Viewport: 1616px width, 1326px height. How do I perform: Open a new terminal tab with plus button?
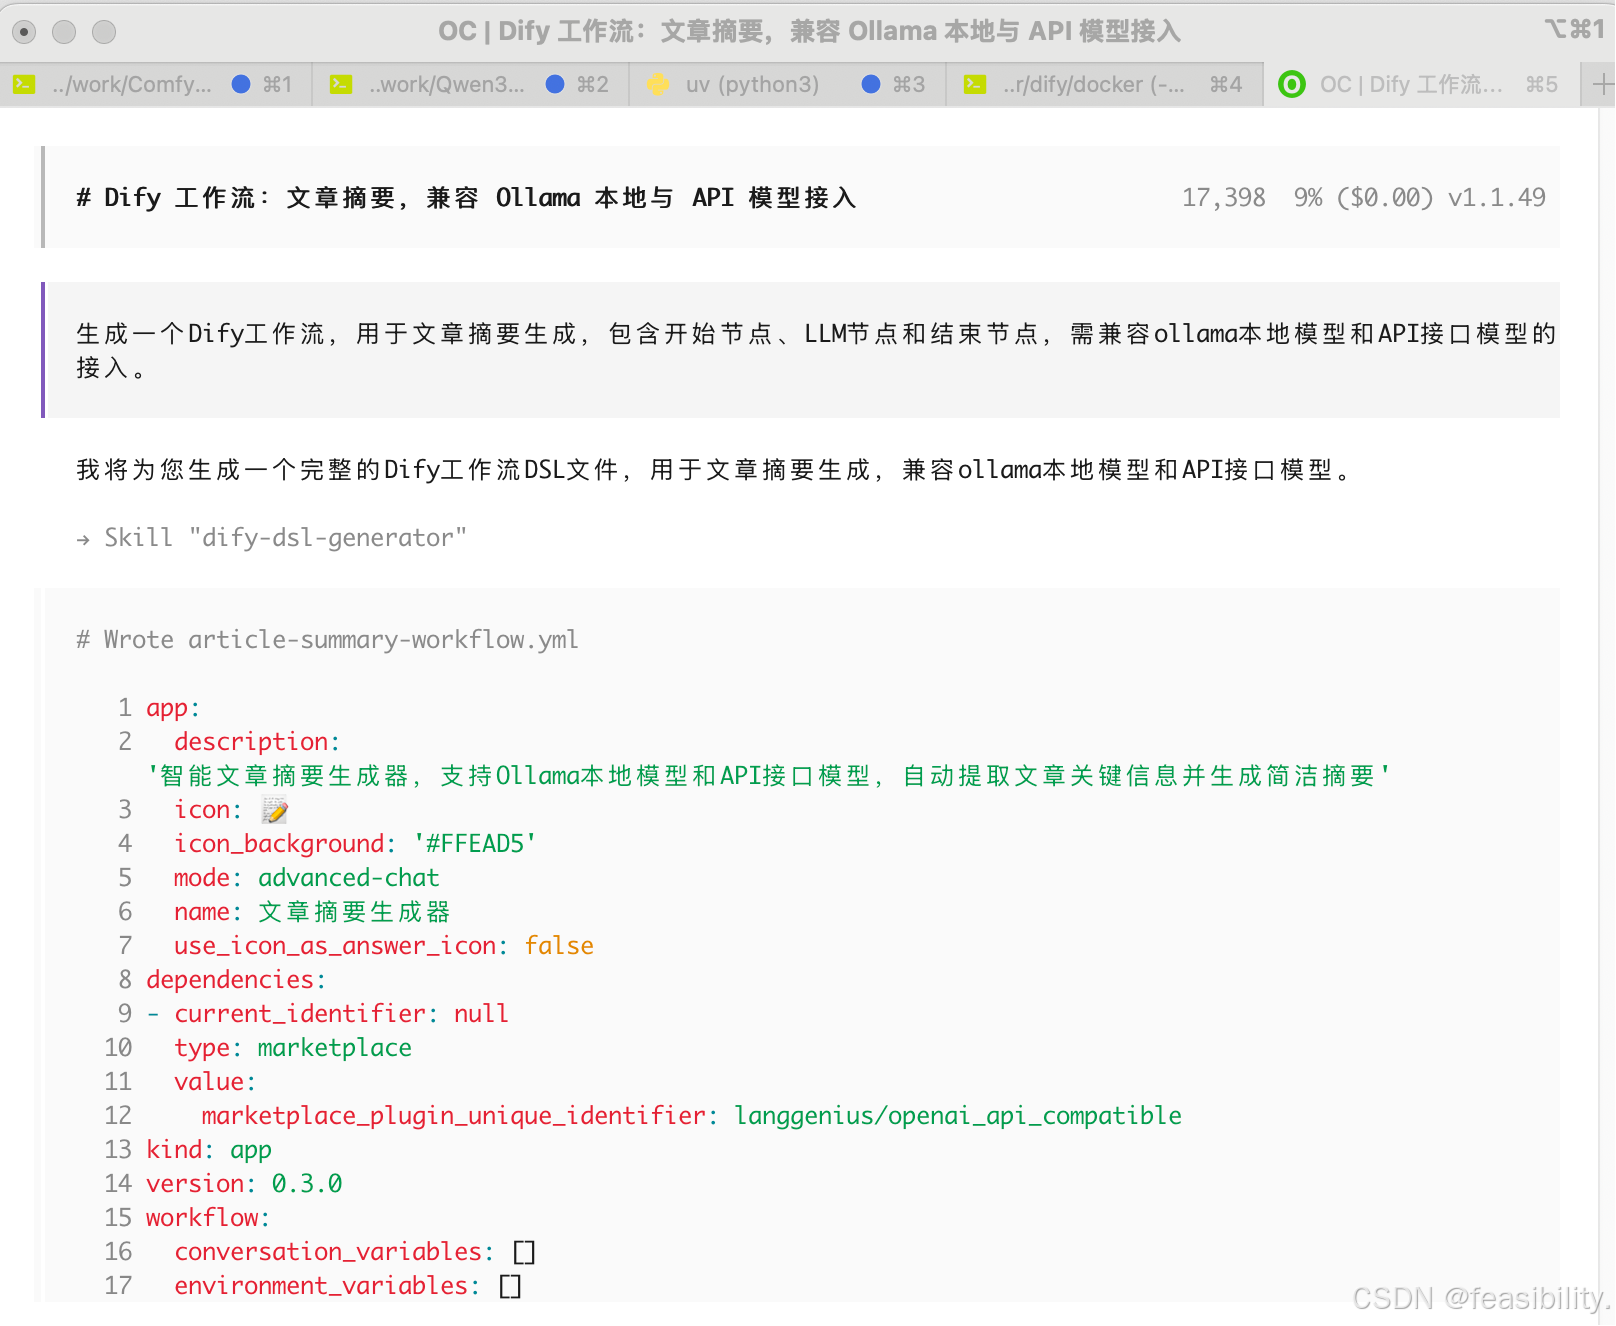(x=1601, y=85)
